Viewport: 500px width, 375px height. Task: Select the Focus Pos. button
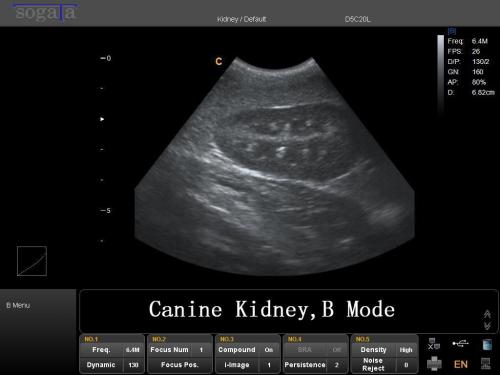[180, 365]
